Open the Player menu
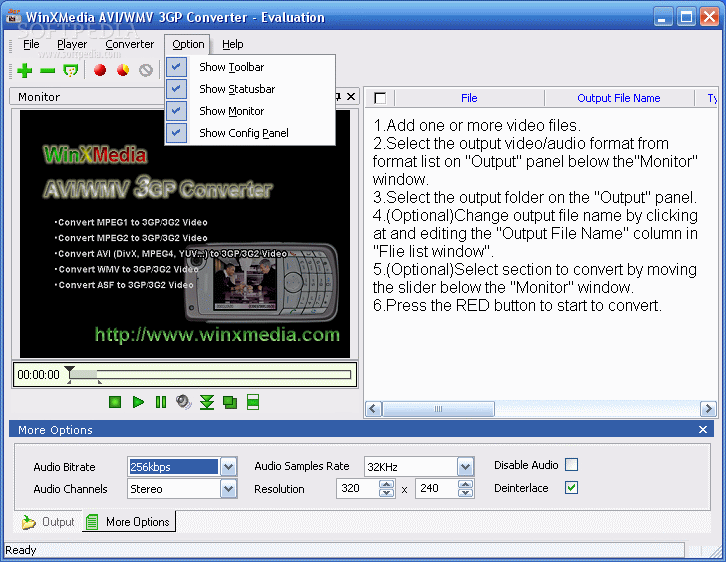 click(x=72, y=44)
